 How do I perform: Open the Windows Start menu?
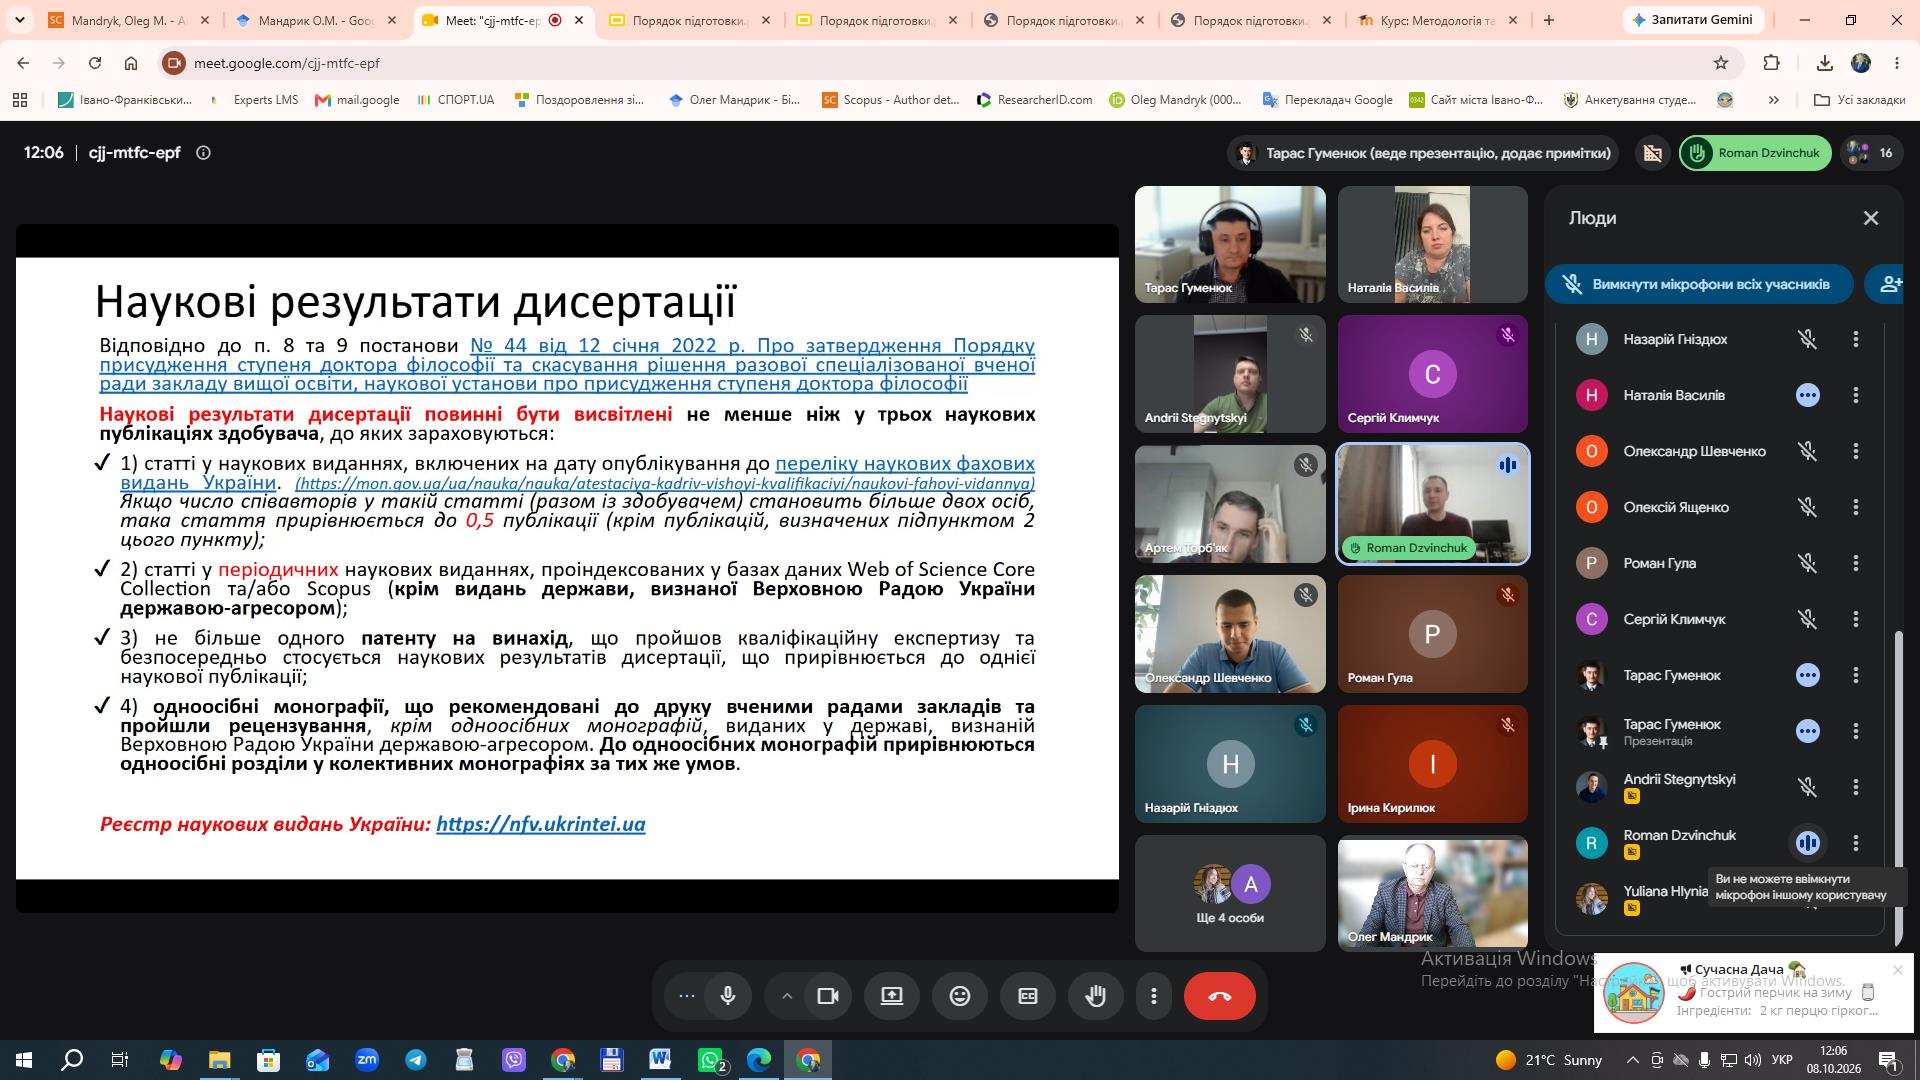[23, 1060]
